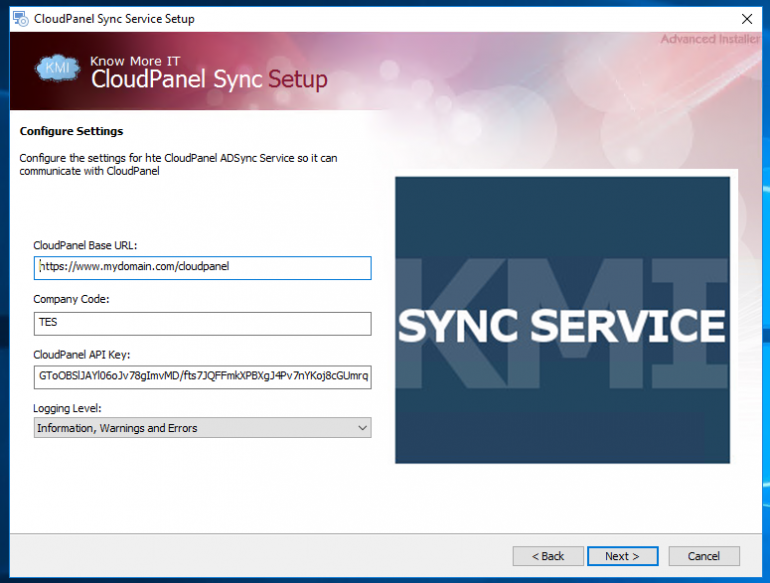
Task: Click the 'Advanced Installer' text
Action: tap(710, 39)
